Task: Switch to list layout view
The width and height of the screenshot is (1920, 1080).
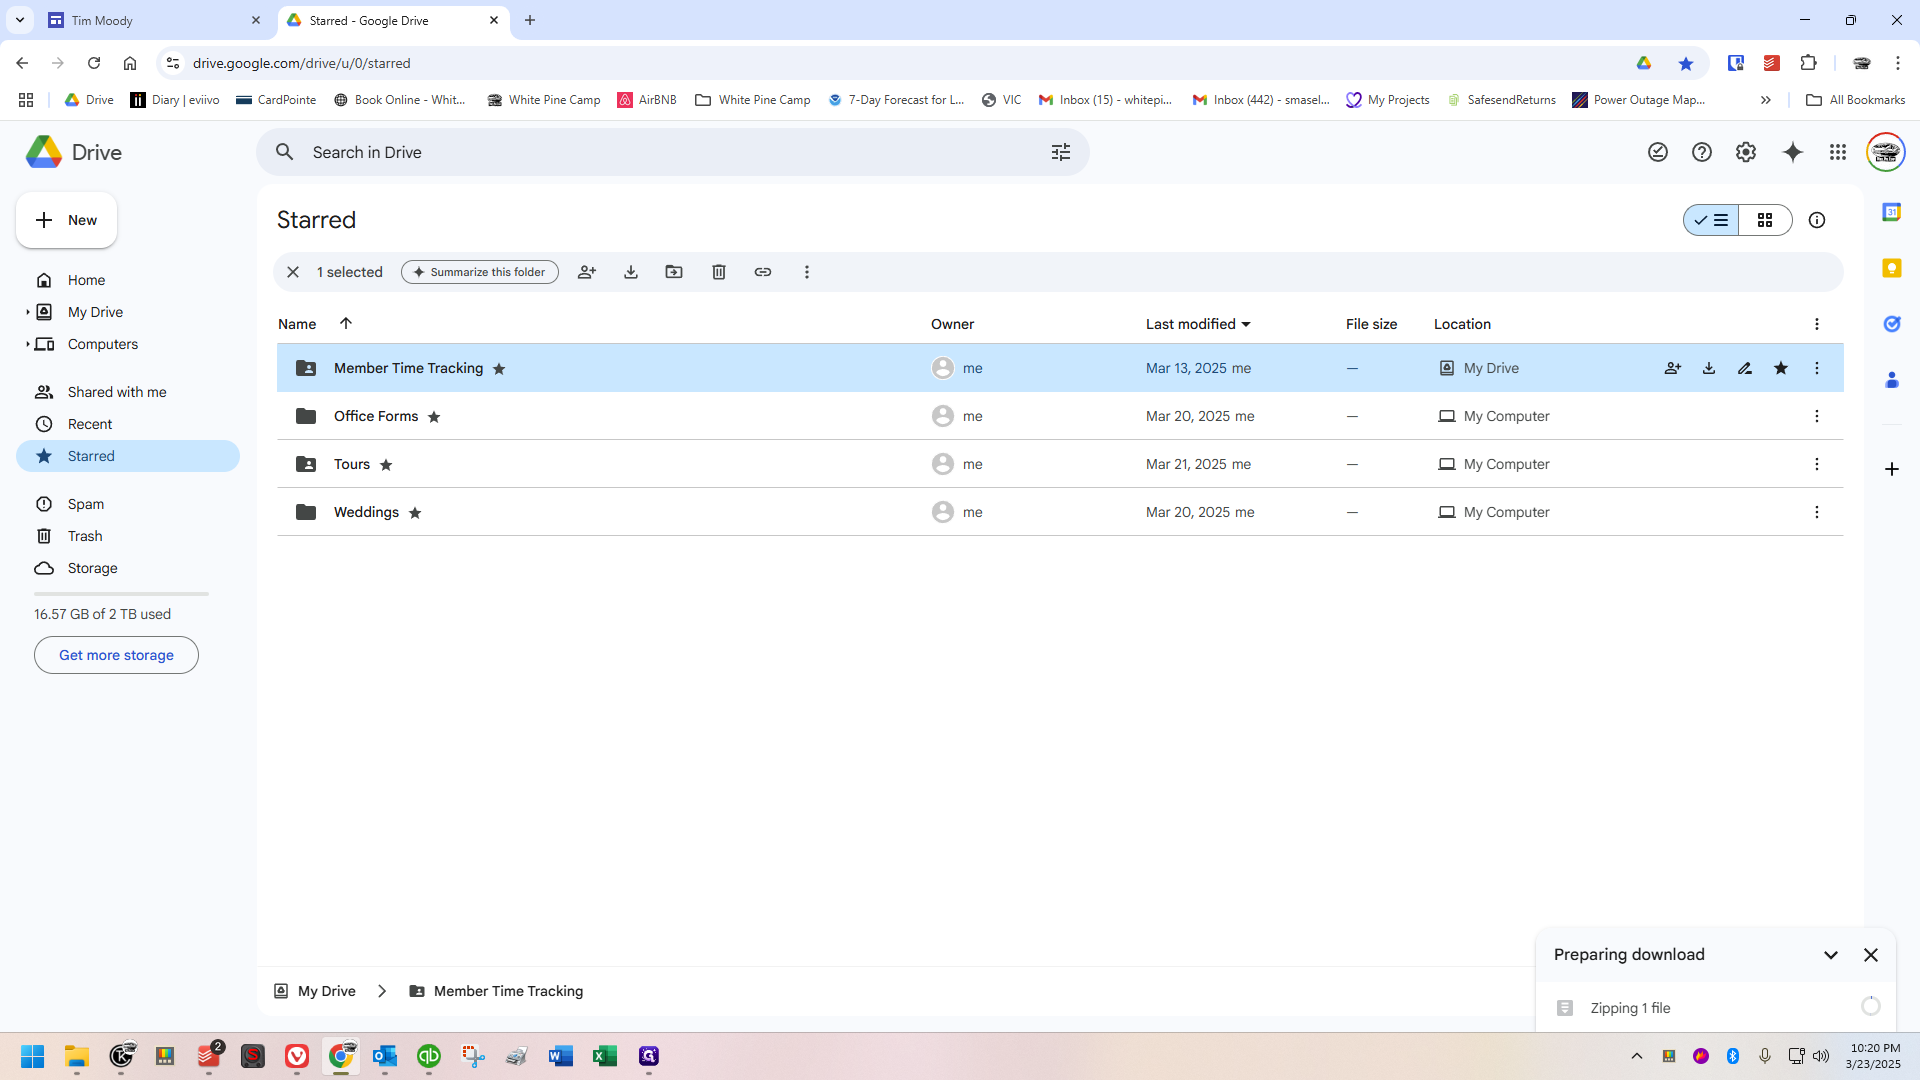Action: tap(1712, 220)
